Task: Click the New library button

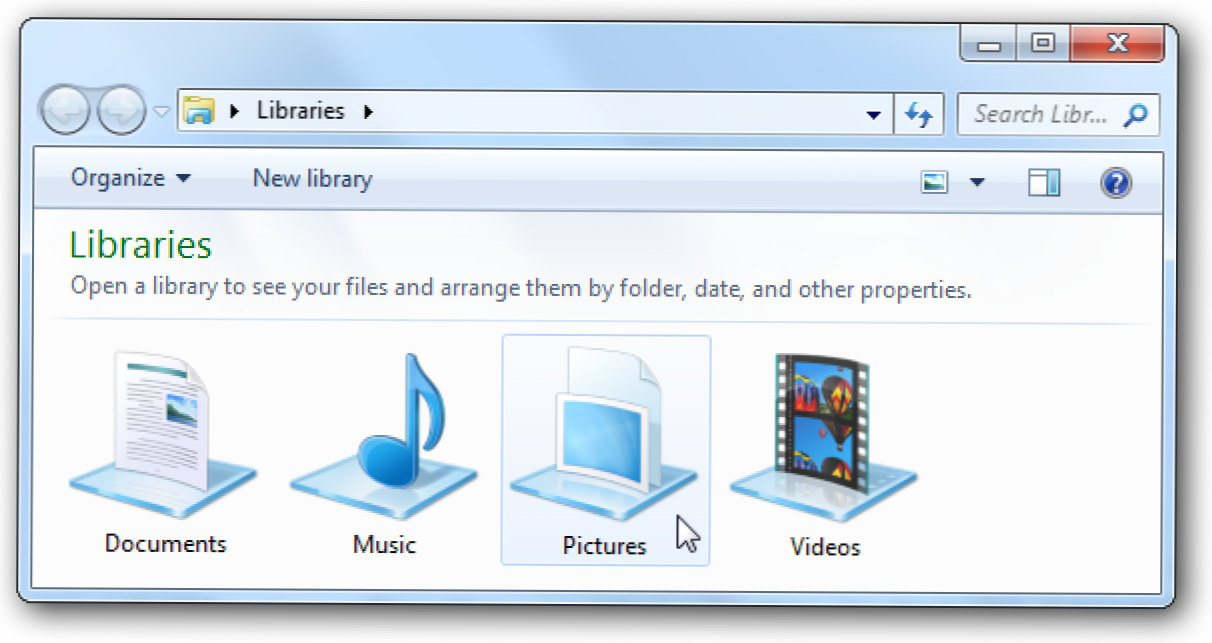Action: 312,179
